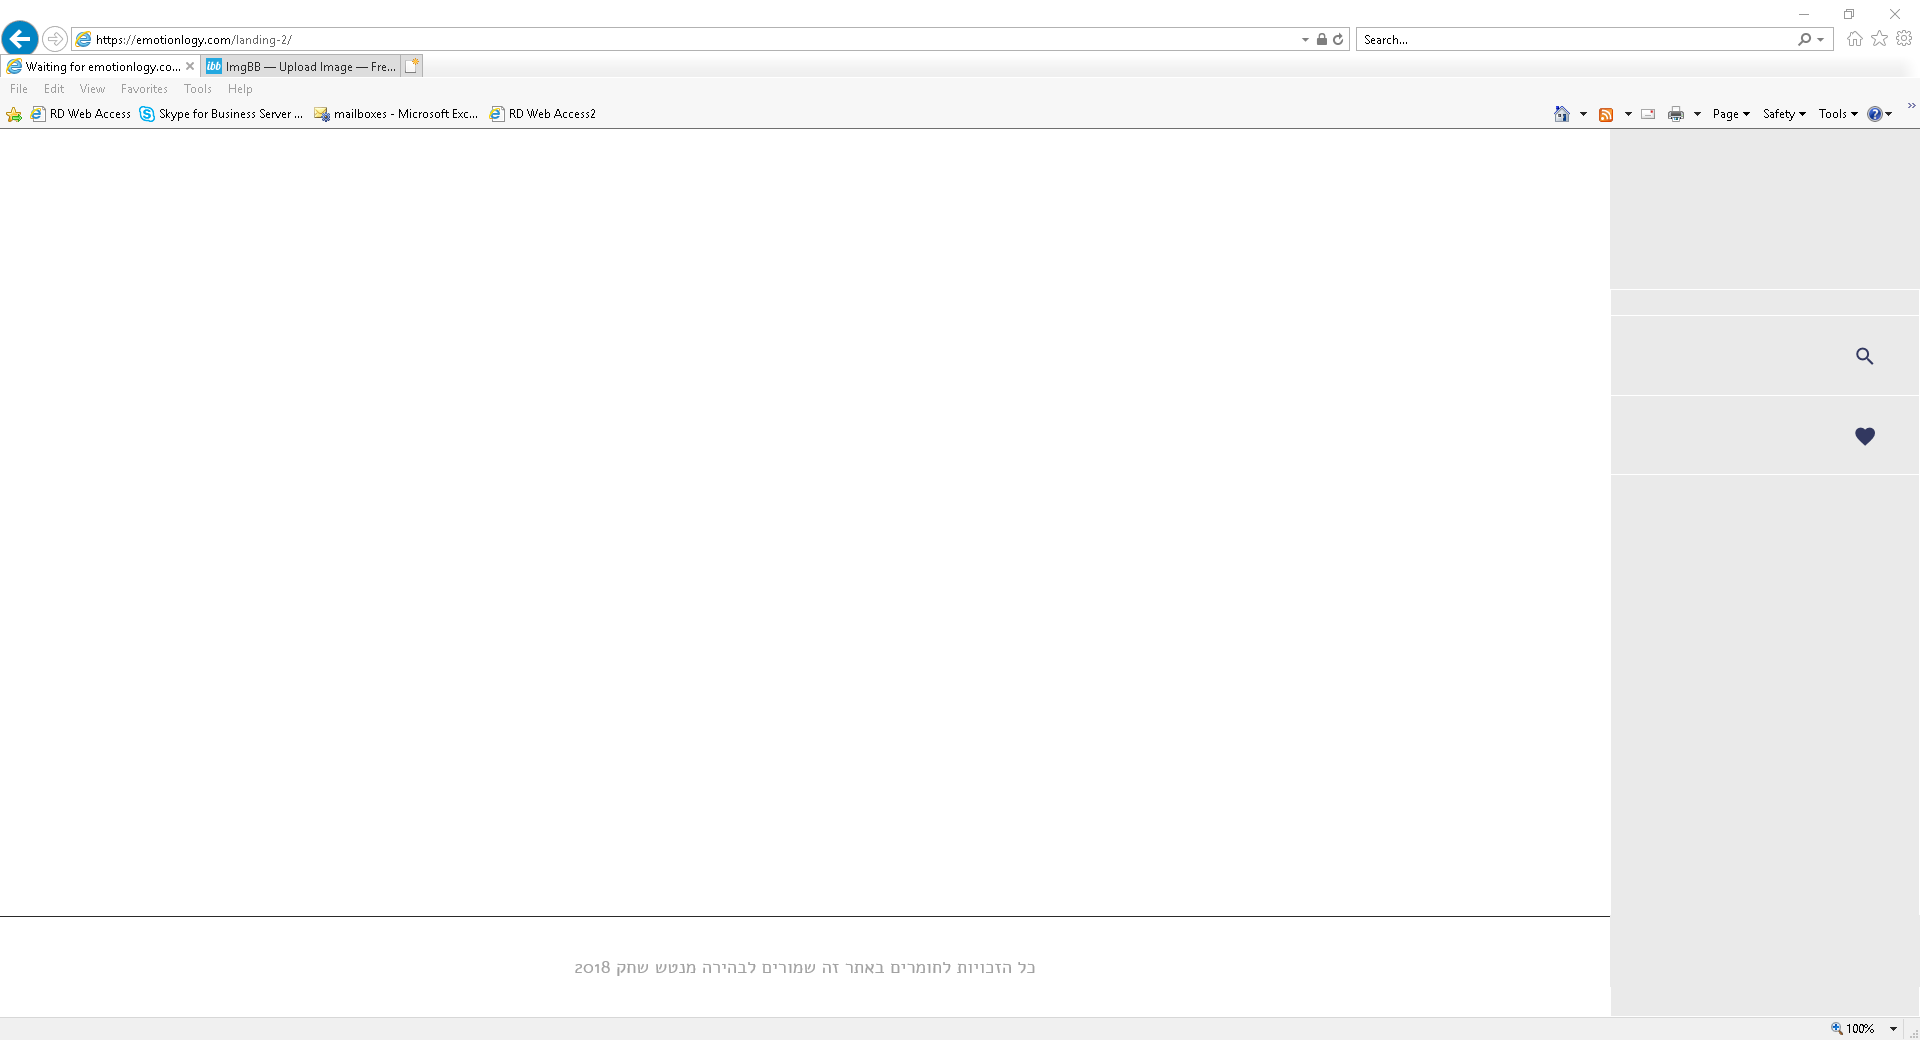Show hidden command bar items chevron
This screenshot has width=1920, height=1040.
[x=1911, y=106]
